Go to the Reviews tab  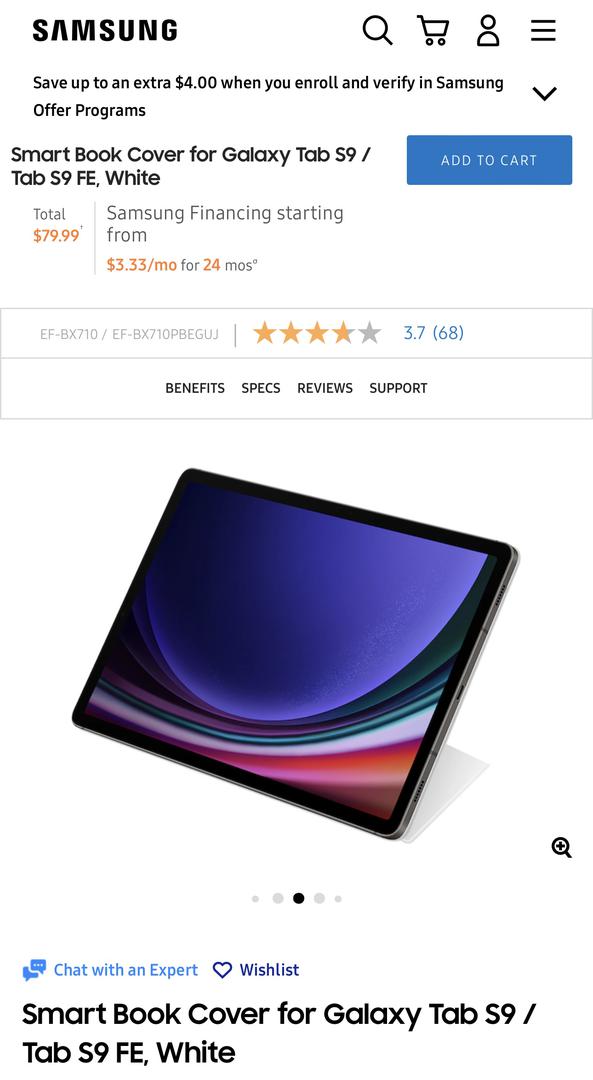[325, 388]
